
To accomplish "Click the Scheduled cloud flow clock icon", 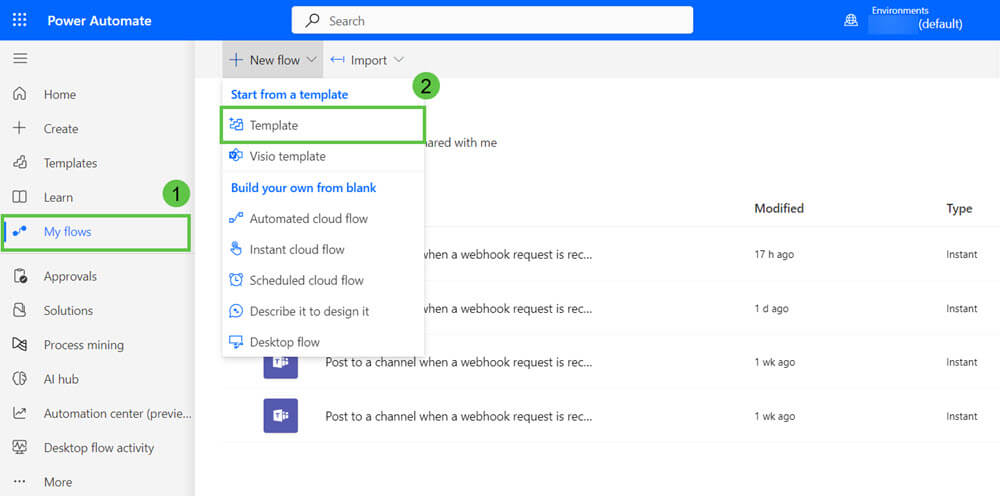I will tap(236, 280).
